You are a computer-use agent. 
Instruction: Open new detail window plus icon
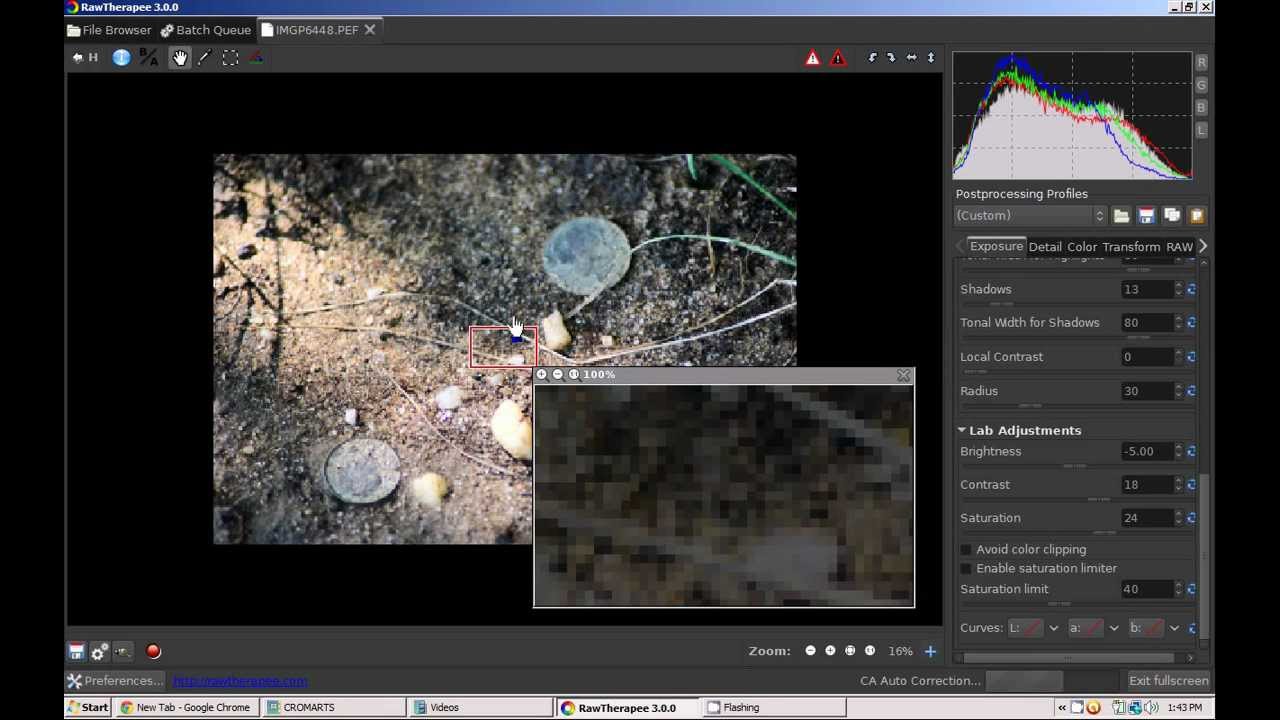(x=930, y=652)
